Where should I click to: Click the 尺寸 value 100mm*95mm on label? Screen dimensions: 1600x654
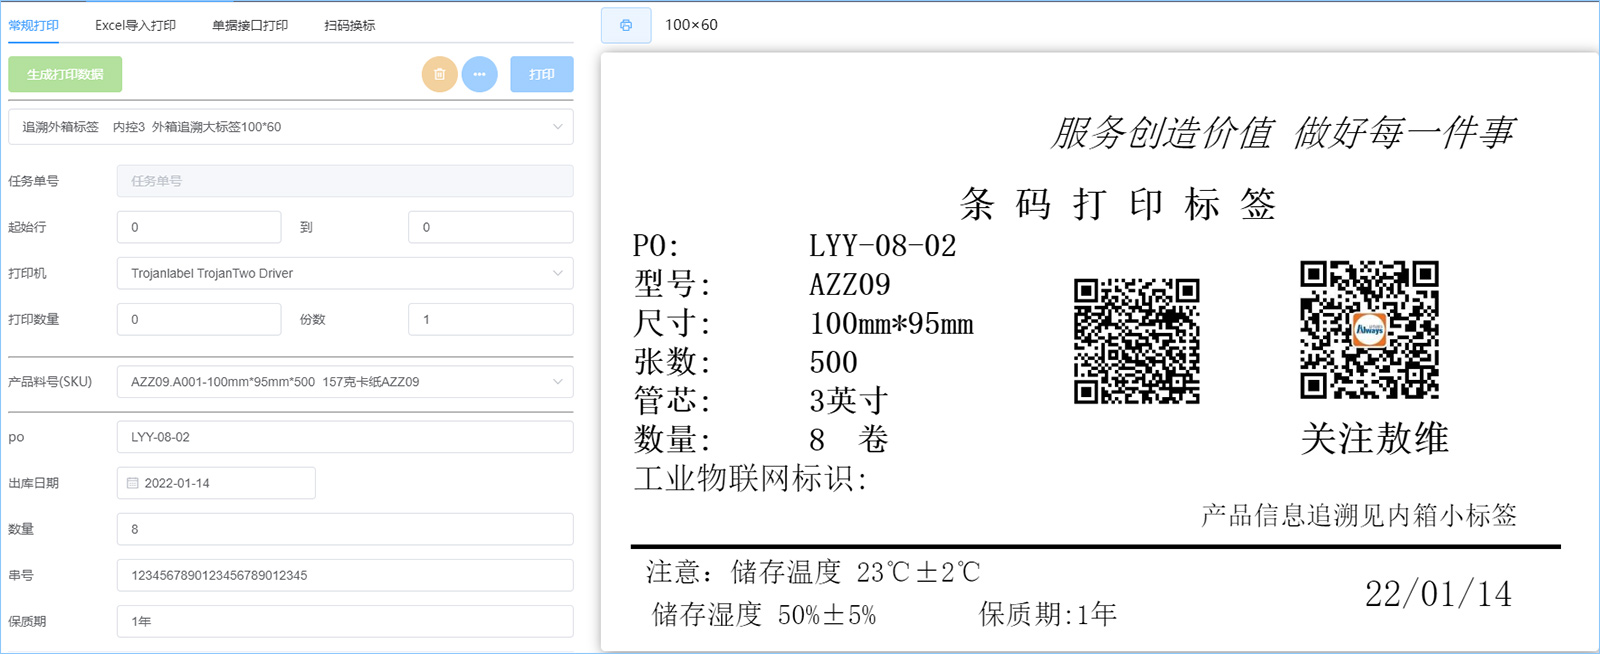point(892,324)
